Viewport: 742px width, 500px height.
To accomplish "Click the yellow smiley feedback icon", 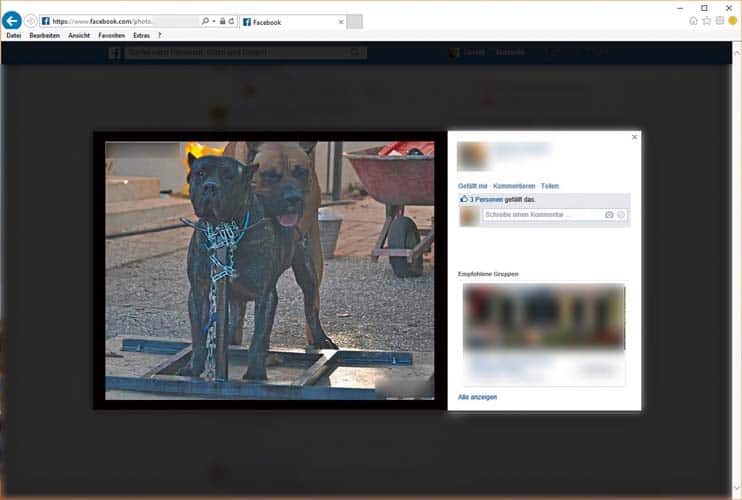I will (x=732, y=21).
